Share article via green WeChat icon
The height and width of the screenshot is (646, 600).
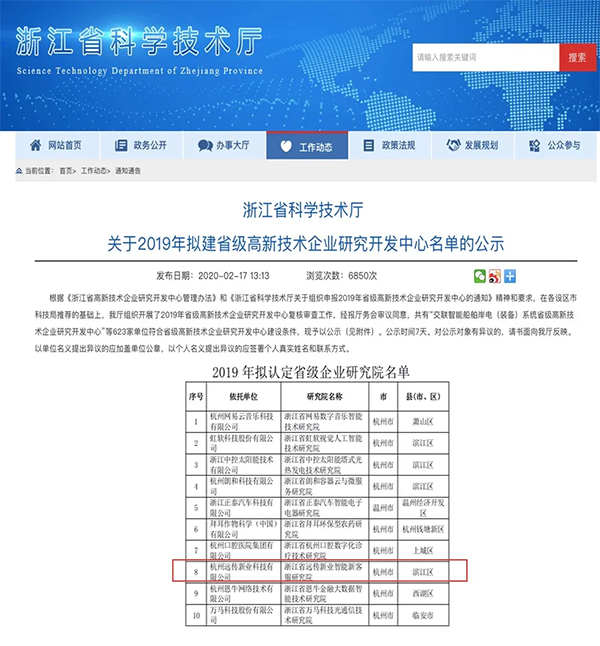coord(480,275)
